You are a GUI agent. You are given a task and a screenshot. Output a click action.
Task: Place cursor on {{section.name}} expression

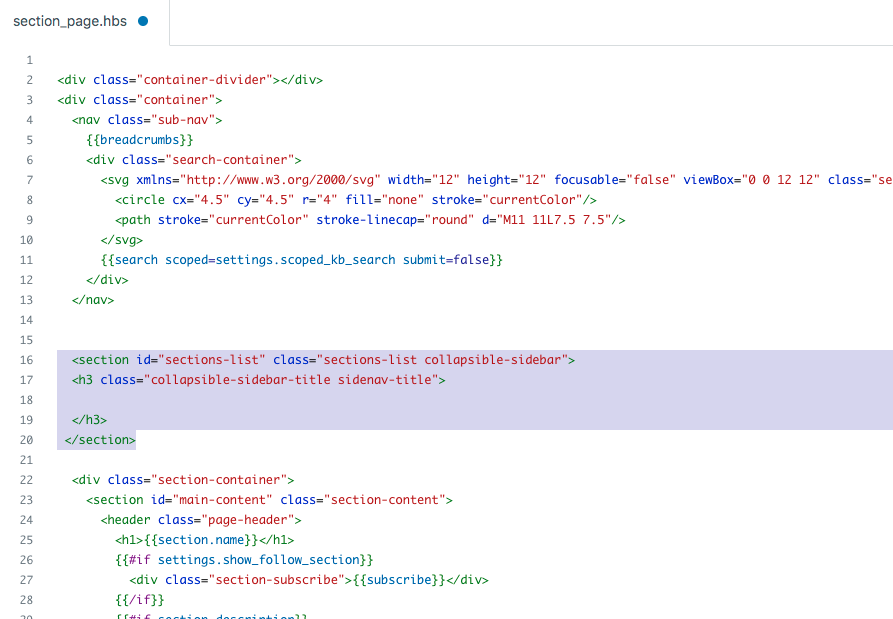[x=193, y=540]
